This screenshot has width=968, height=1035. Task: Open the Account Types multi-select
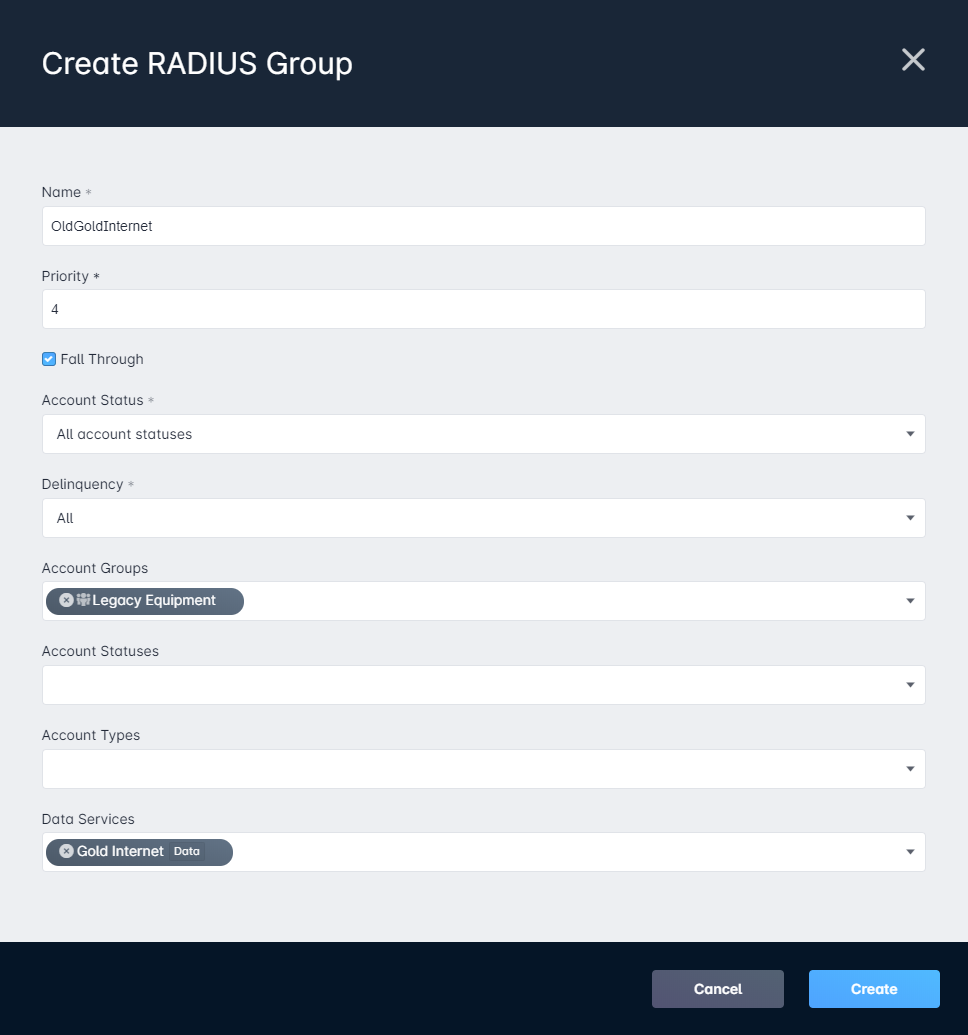pos(483,769)
